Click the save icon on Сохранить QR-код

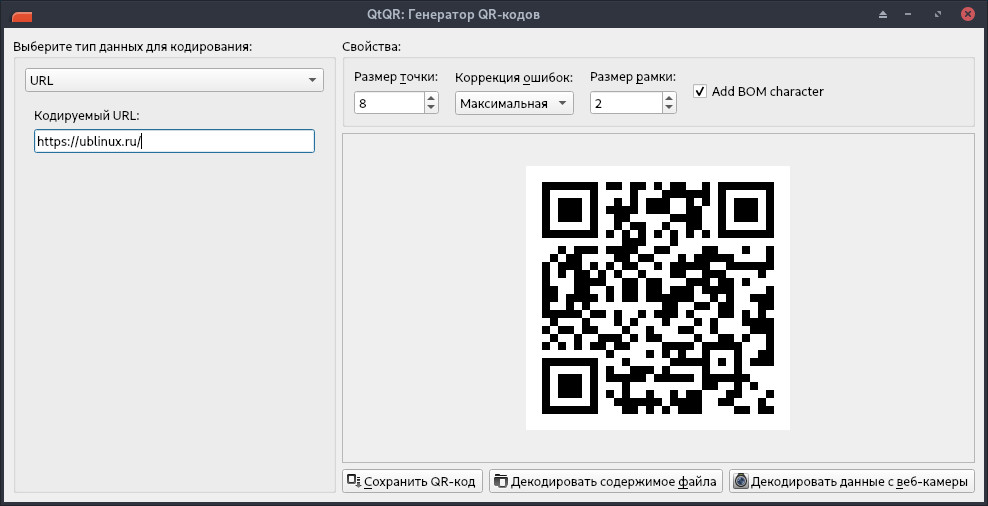(354, 481)
